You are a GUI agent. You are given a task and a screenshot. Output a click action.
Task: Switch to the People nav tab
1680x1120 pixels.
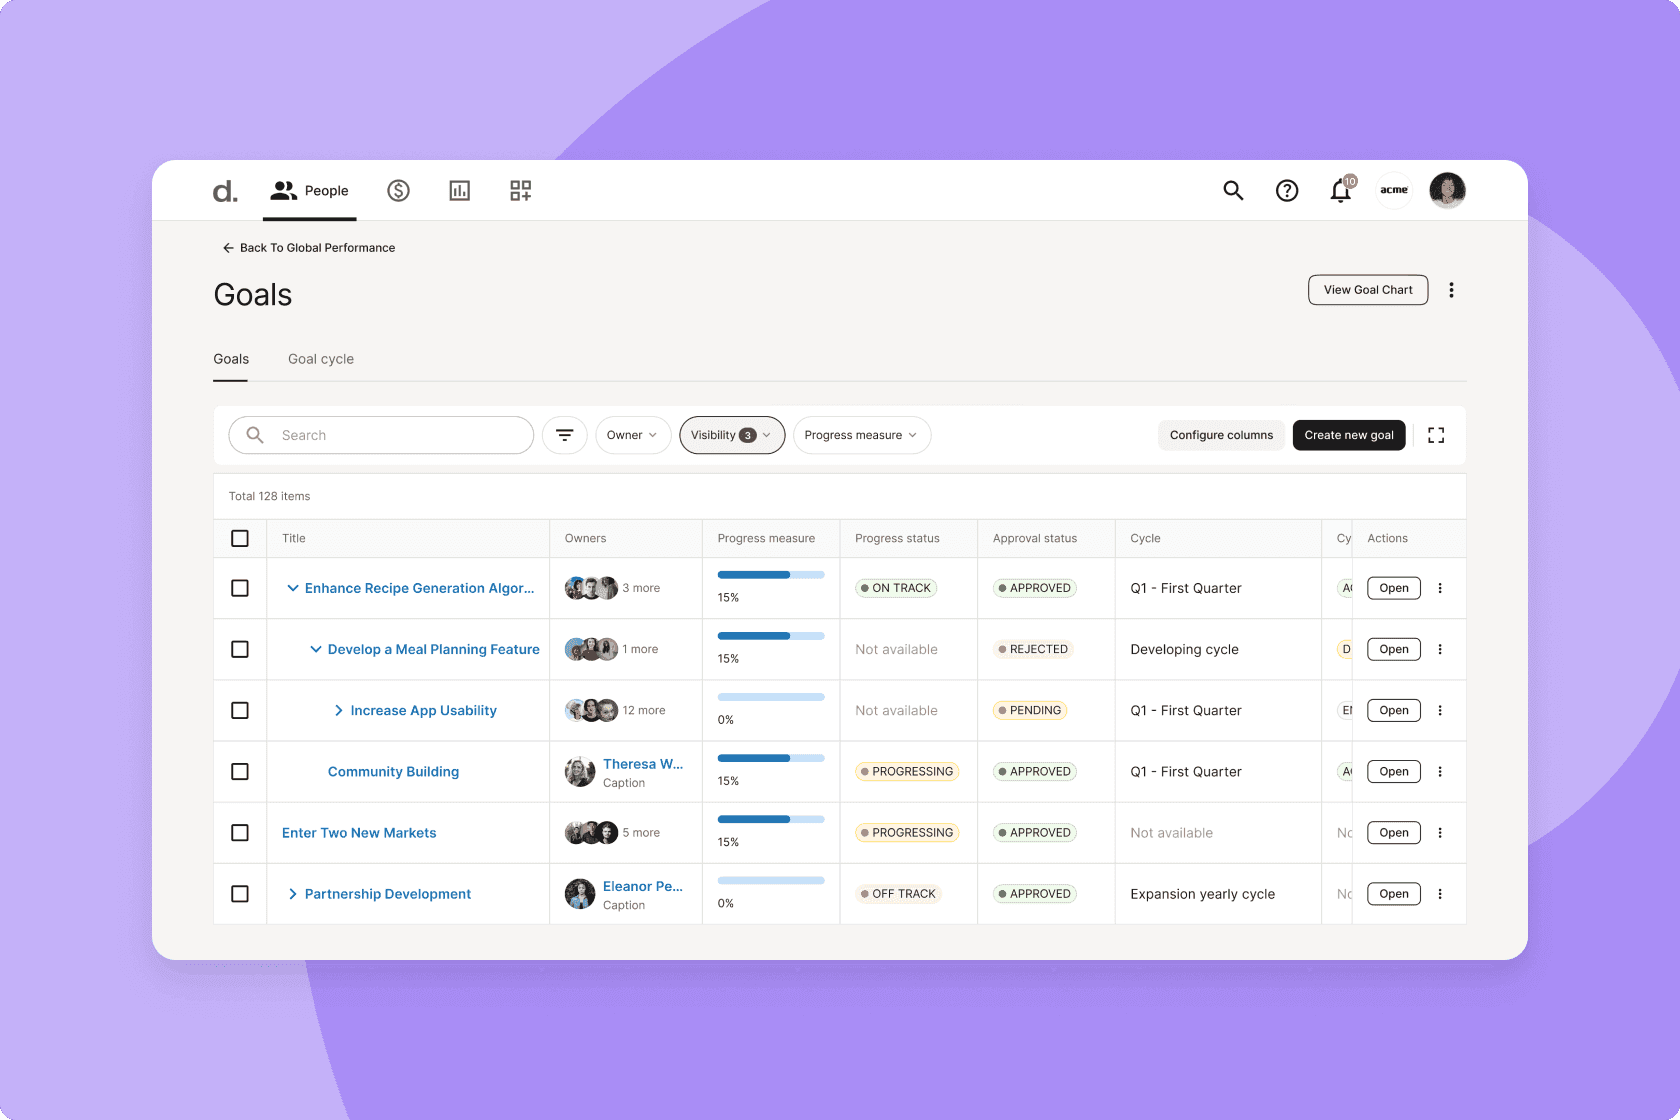pos(310,190)
